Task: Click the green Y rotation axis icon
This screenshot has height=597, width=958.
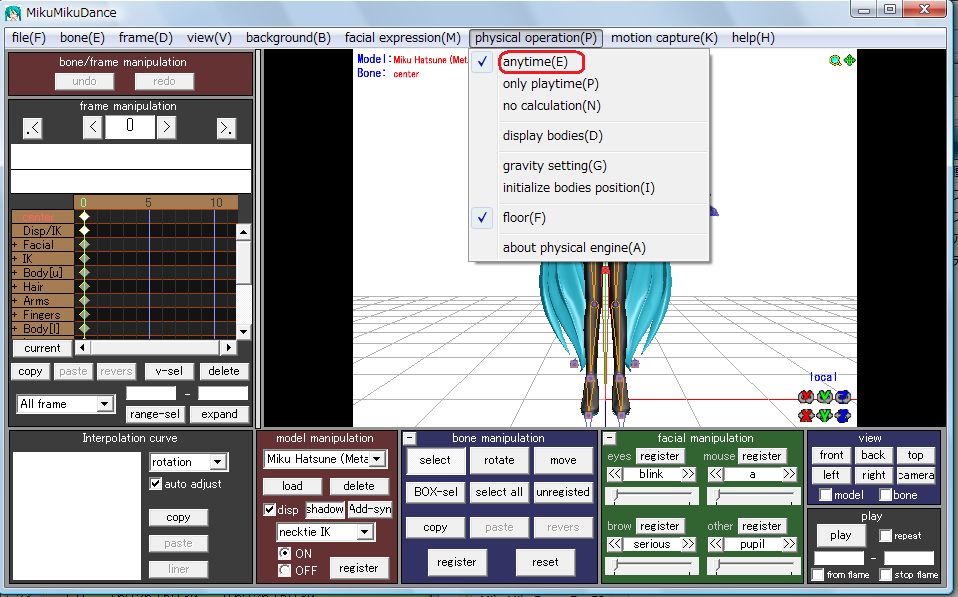Action: 825,397
